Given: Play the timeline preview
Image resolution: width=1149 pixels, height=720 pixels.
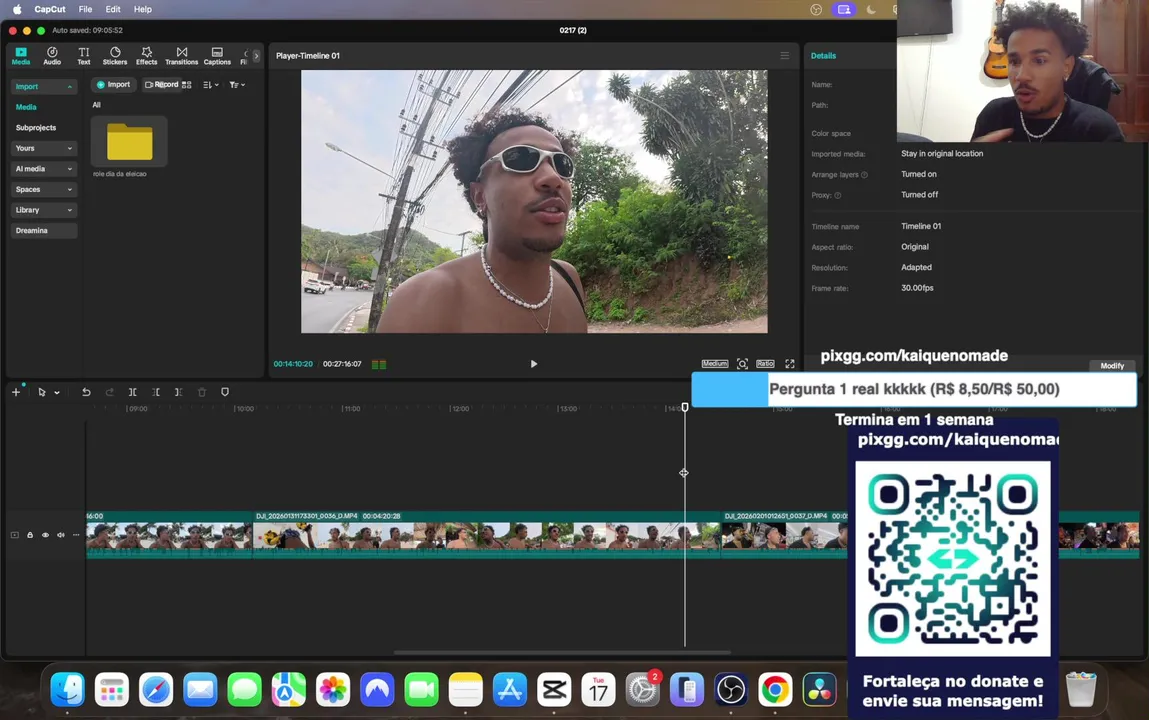Looking at the screenshot, I should click(x=533, y=364).
